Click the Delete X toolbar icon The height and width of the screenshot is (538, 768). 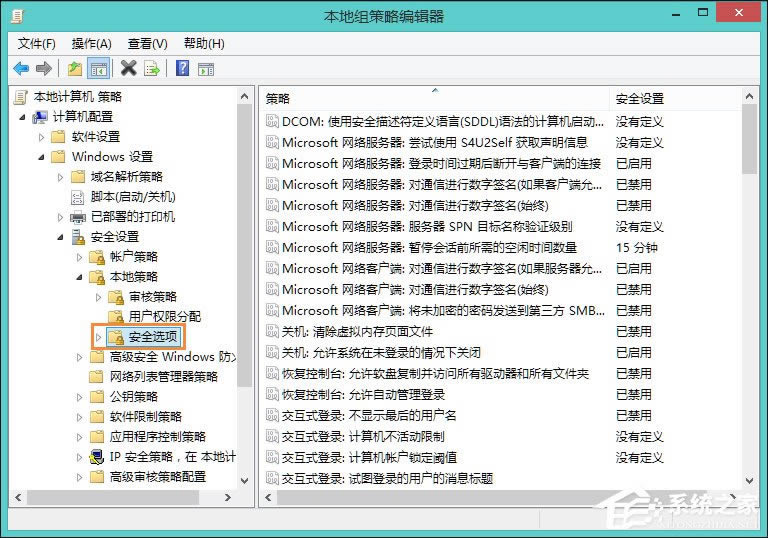(128, 68)
